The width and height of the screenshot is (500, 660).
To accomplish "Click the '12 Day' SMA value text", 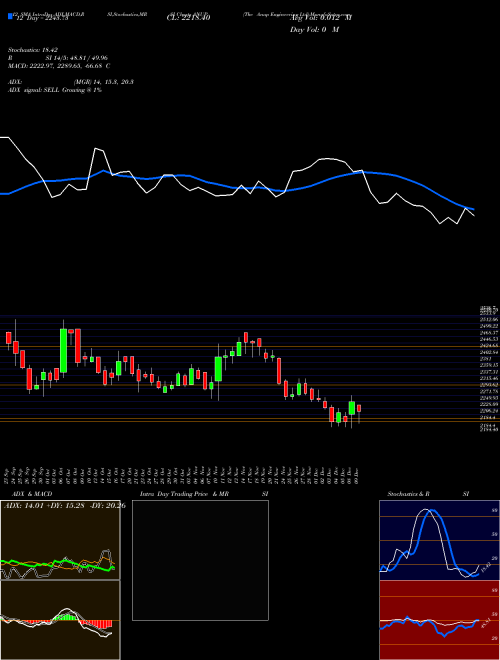I will click(x=41, y=18).
